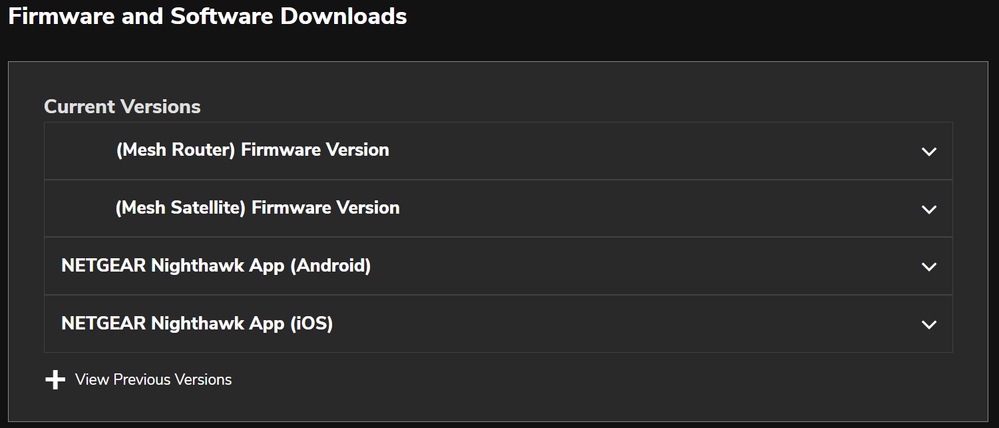Open the Nighthawk App iOS chevron
This screenshot has height=428, width=999.
pyautogui.click(x=929, y=325)
